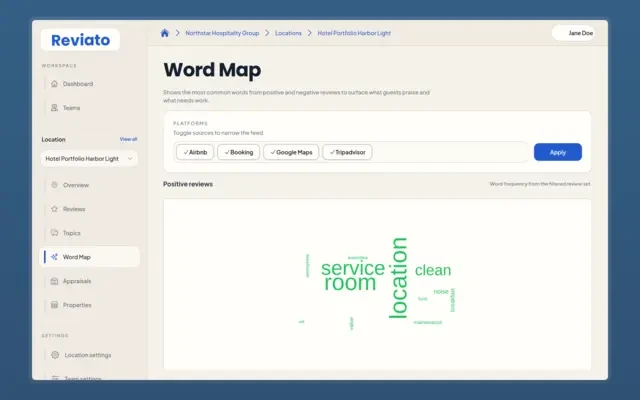This screenshot has width=640, height=400.
Task: Open the Hotel Portfolio Harbor Light location dropdown
Action: tap(89, 159)
